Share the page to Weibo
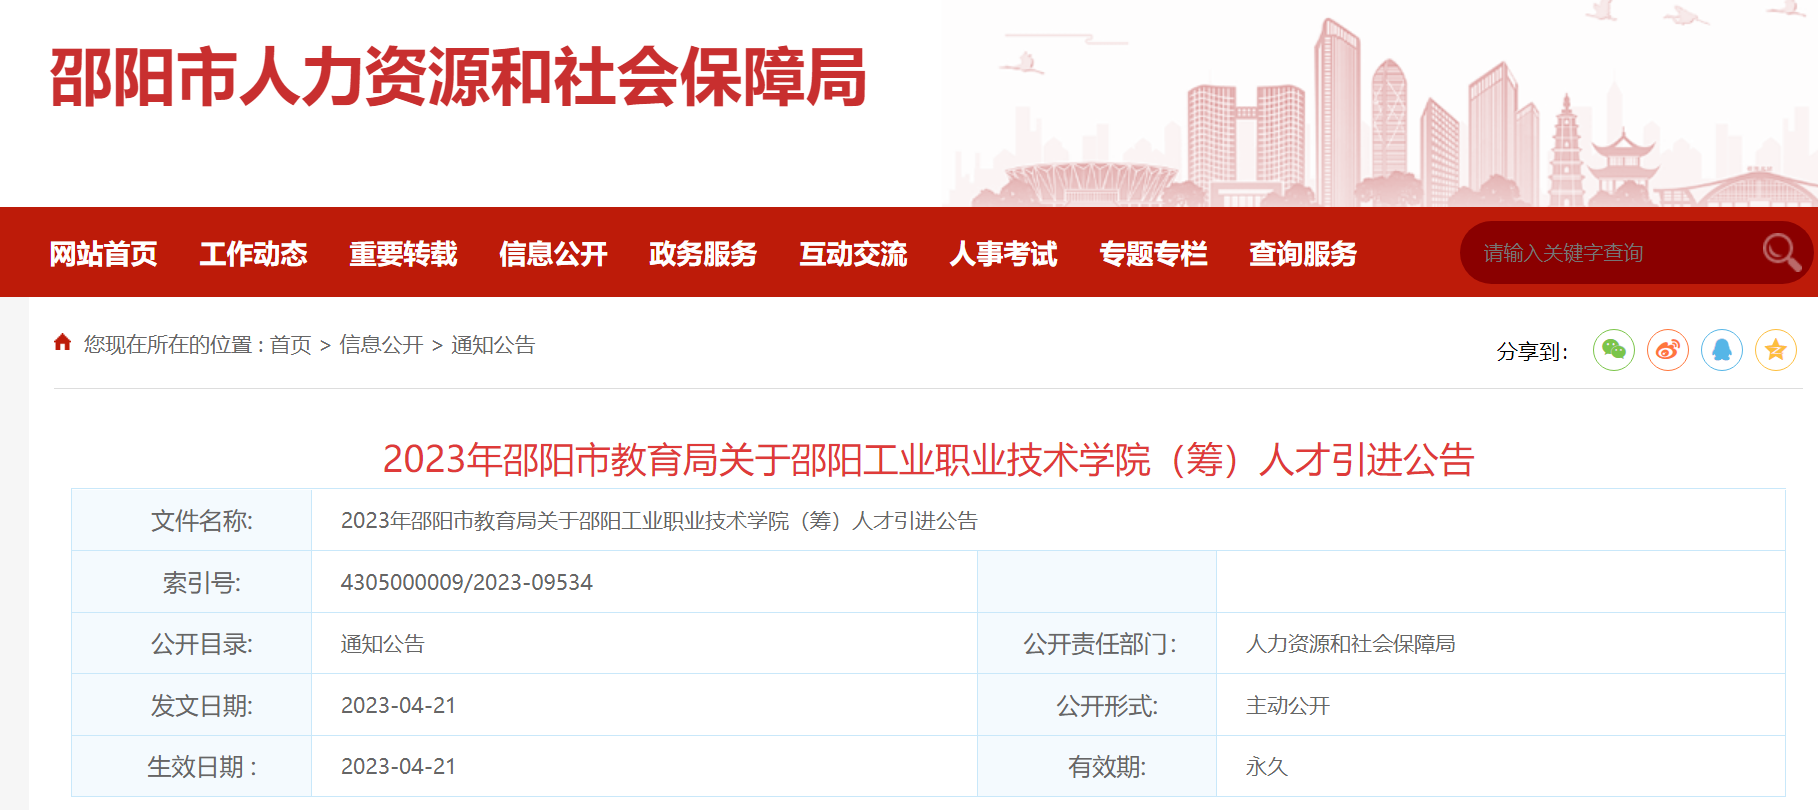The height and width of the screenshot is (810, 1818). pyautogui.click(x=1667, y=350)
